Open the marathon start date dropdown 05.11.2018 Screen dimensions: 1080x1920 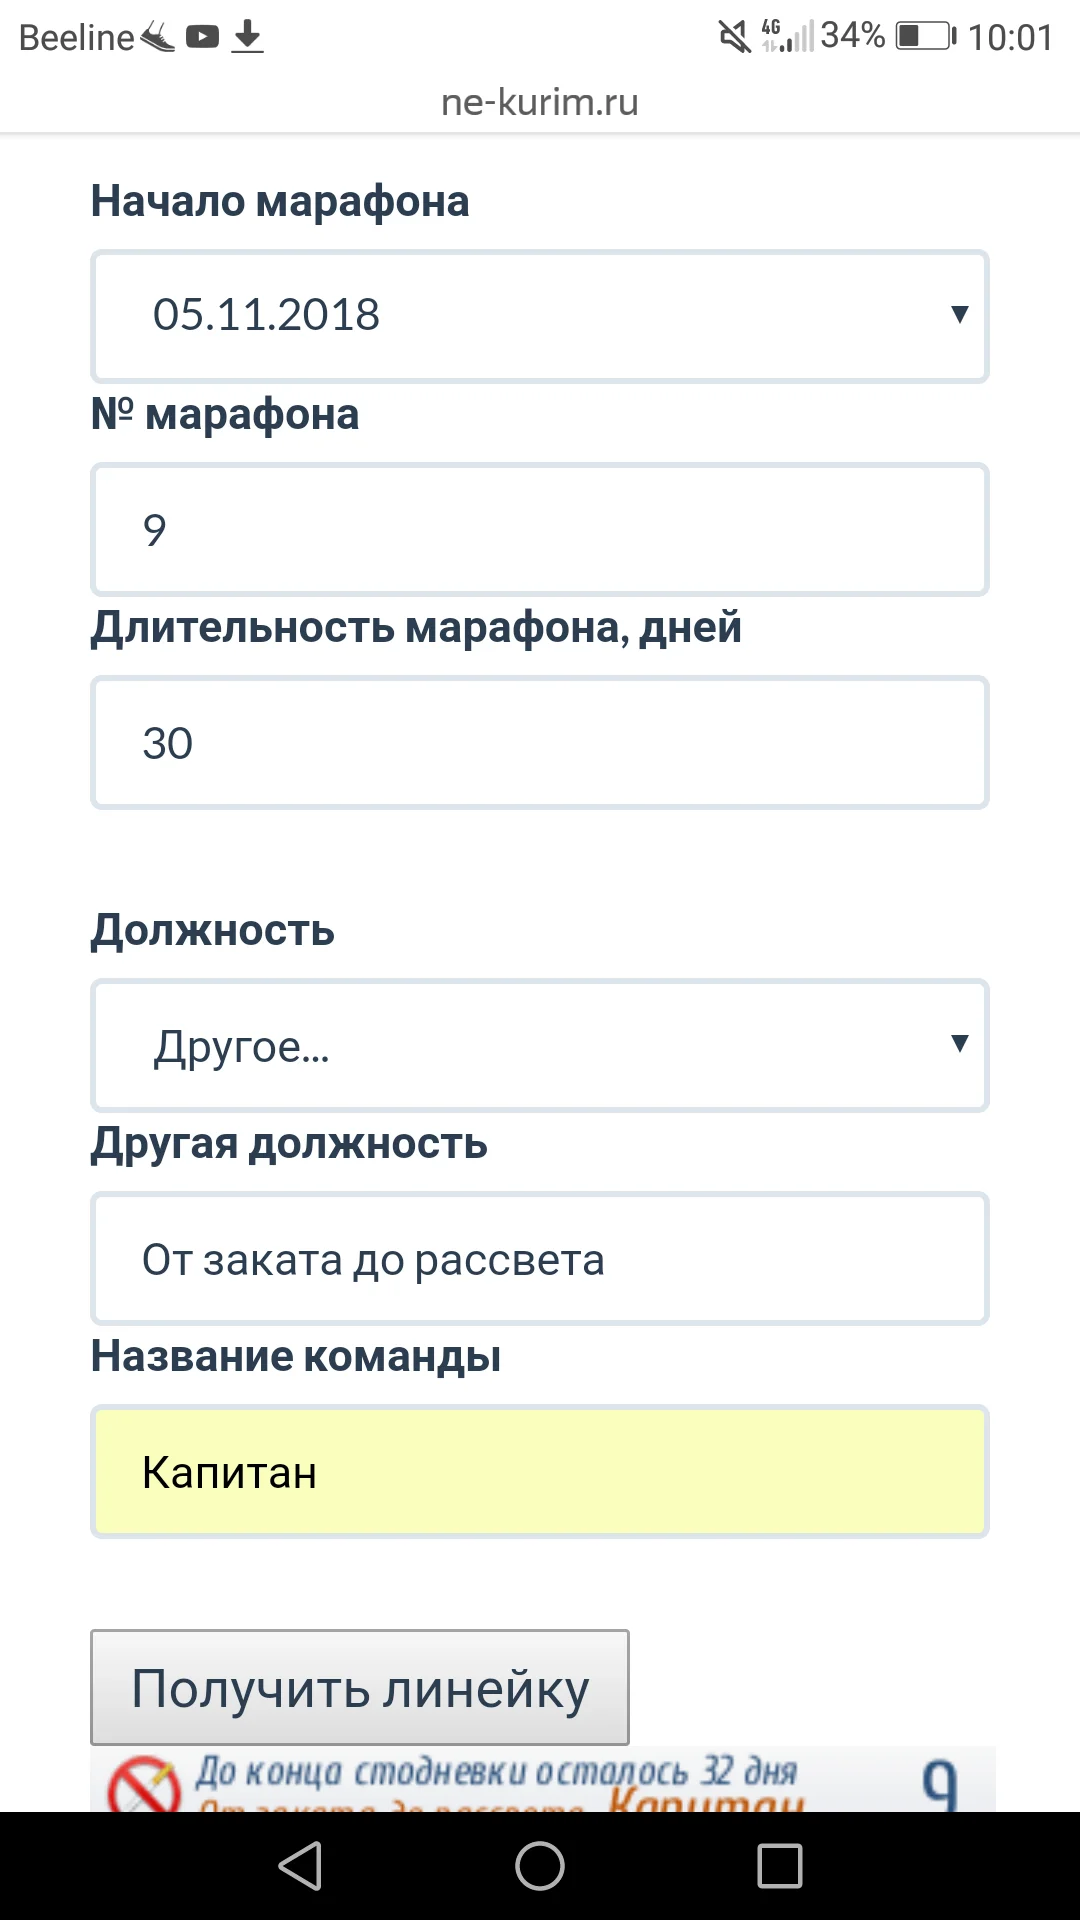(540, 315)
